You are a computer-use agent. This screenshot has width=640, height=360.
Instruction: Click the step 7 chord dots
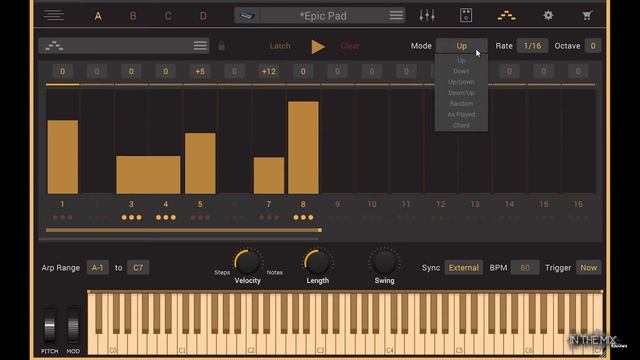tap(269, 218)
